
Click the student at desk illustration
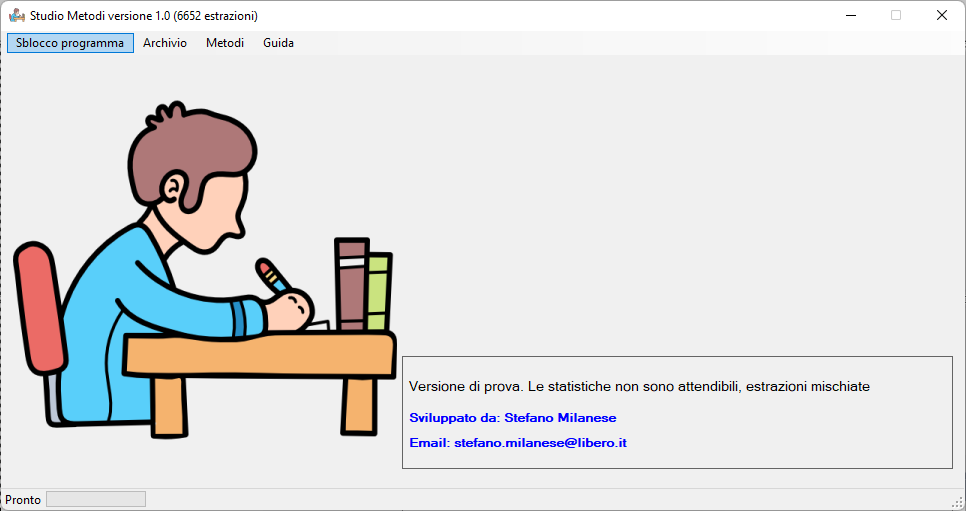[x=205, y=270]
